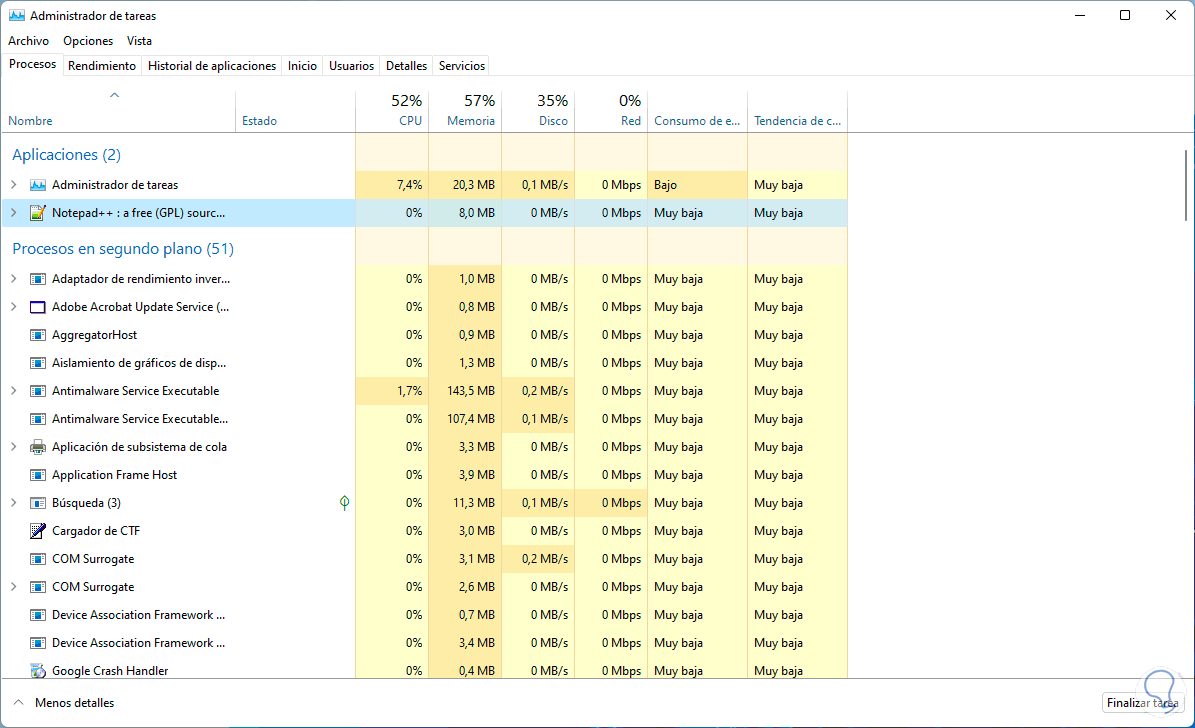Expand the Notepad++ process group
Viewport: 1195px width, 728px height.
pos(14,213)
